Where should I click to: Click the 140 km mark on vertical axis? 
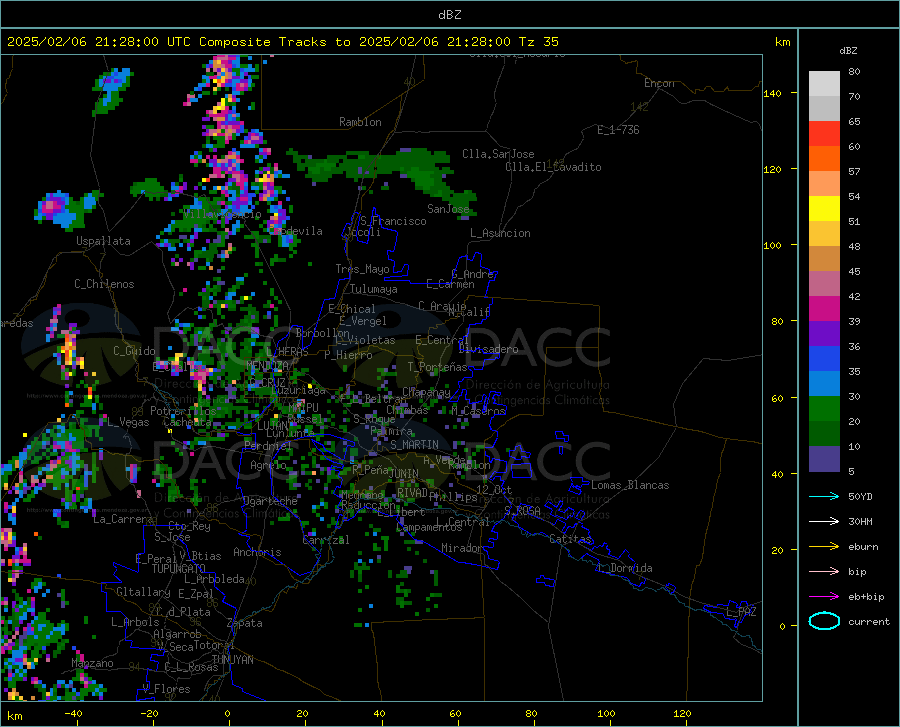point(773,93)
